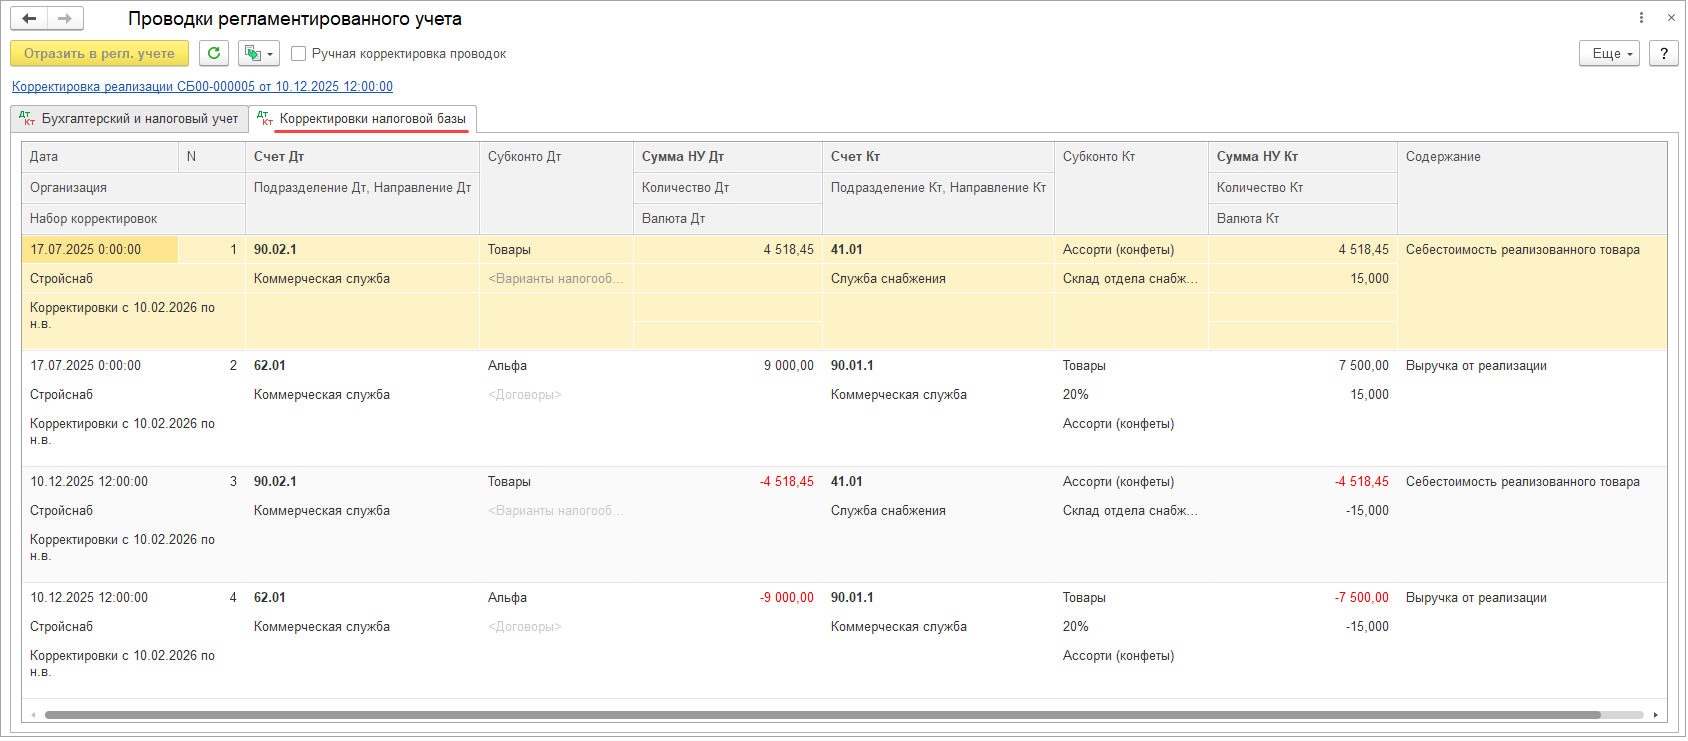This screenshot has height=741, width=1688.
Task: Close the form with the X icon
Action: [x=1671, y=18]
